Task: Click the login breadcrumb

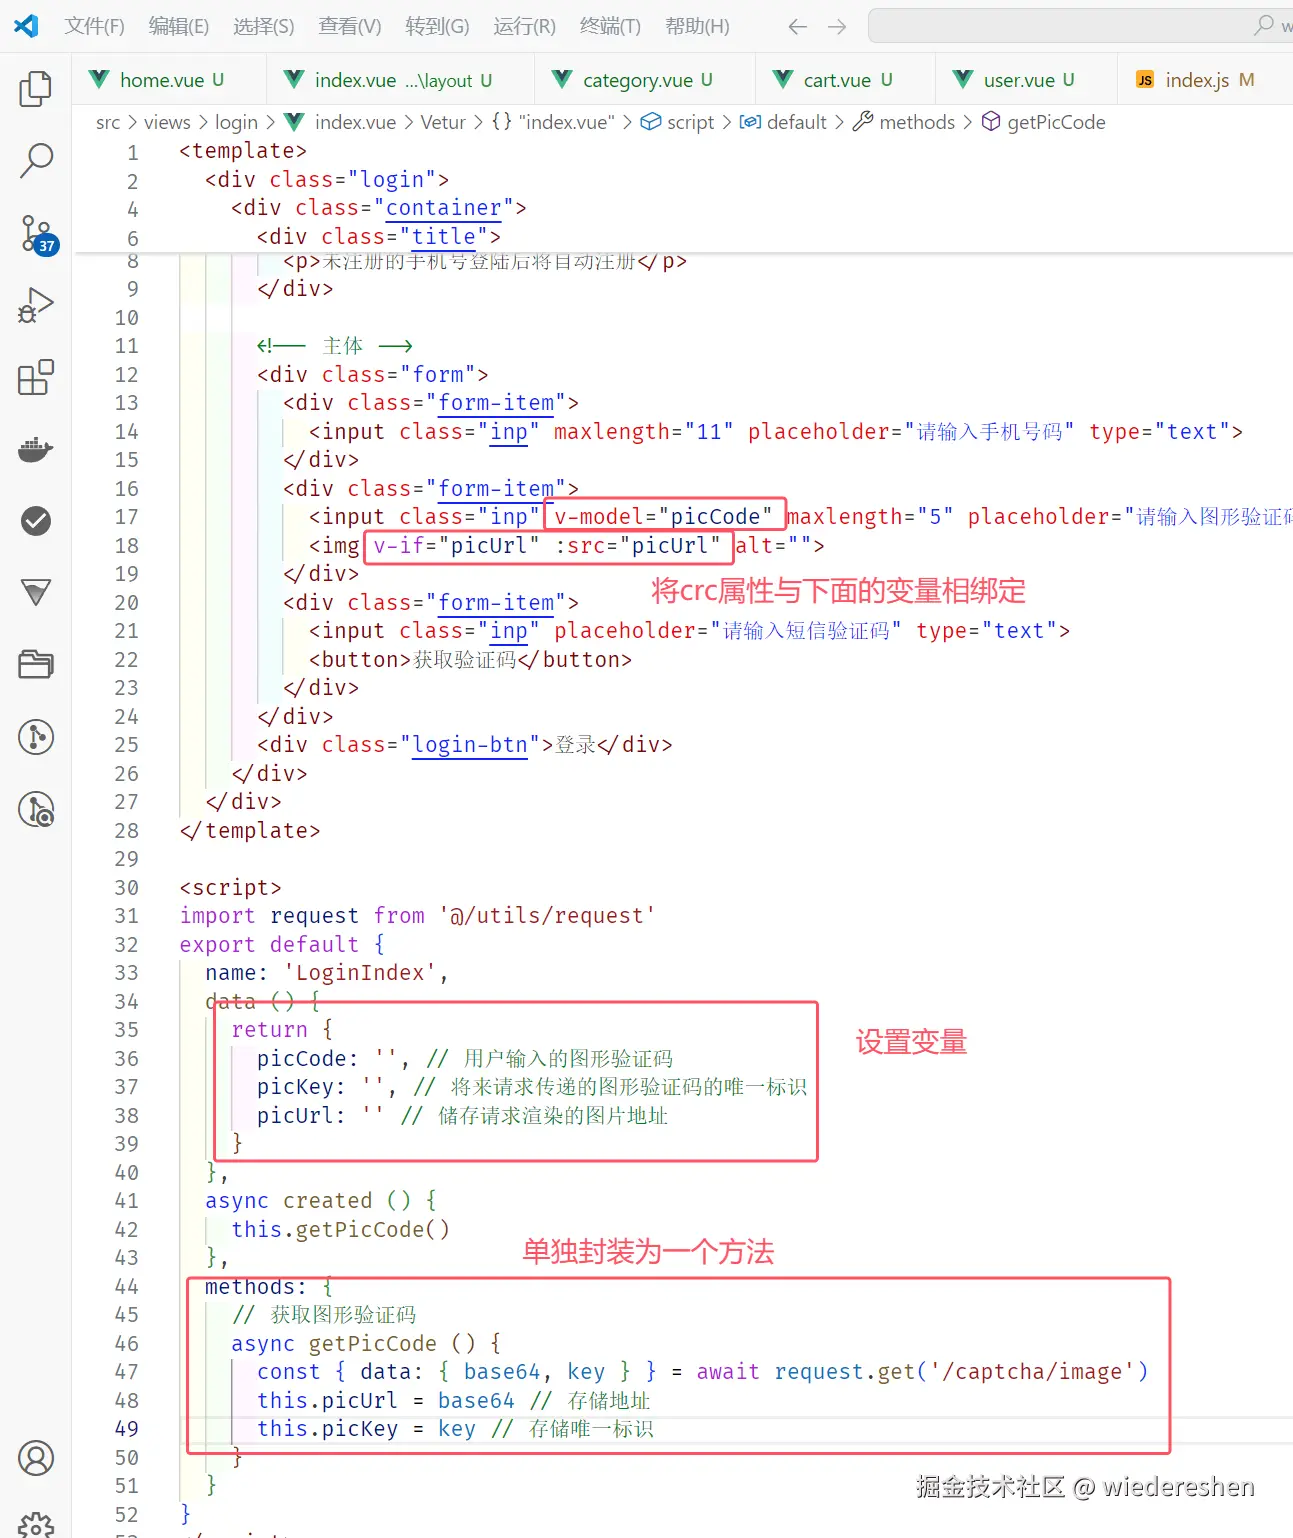Action: (x=236, y=122)
